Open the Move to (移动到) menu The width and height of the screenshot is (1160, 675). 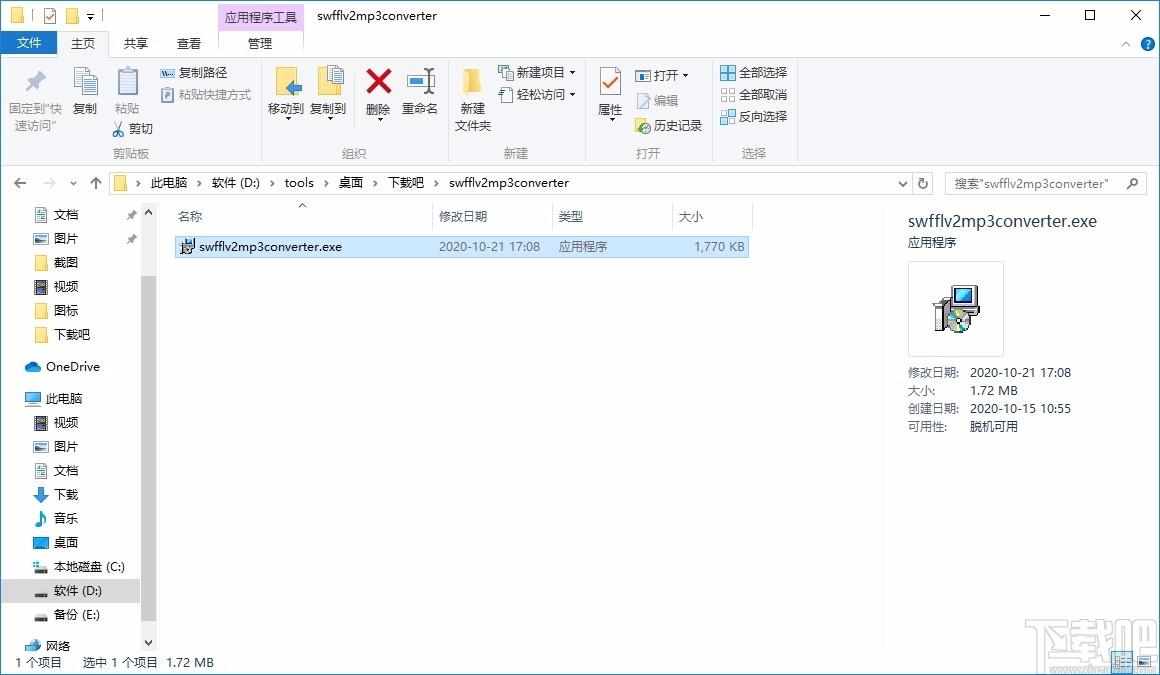(x=286, y=92)
